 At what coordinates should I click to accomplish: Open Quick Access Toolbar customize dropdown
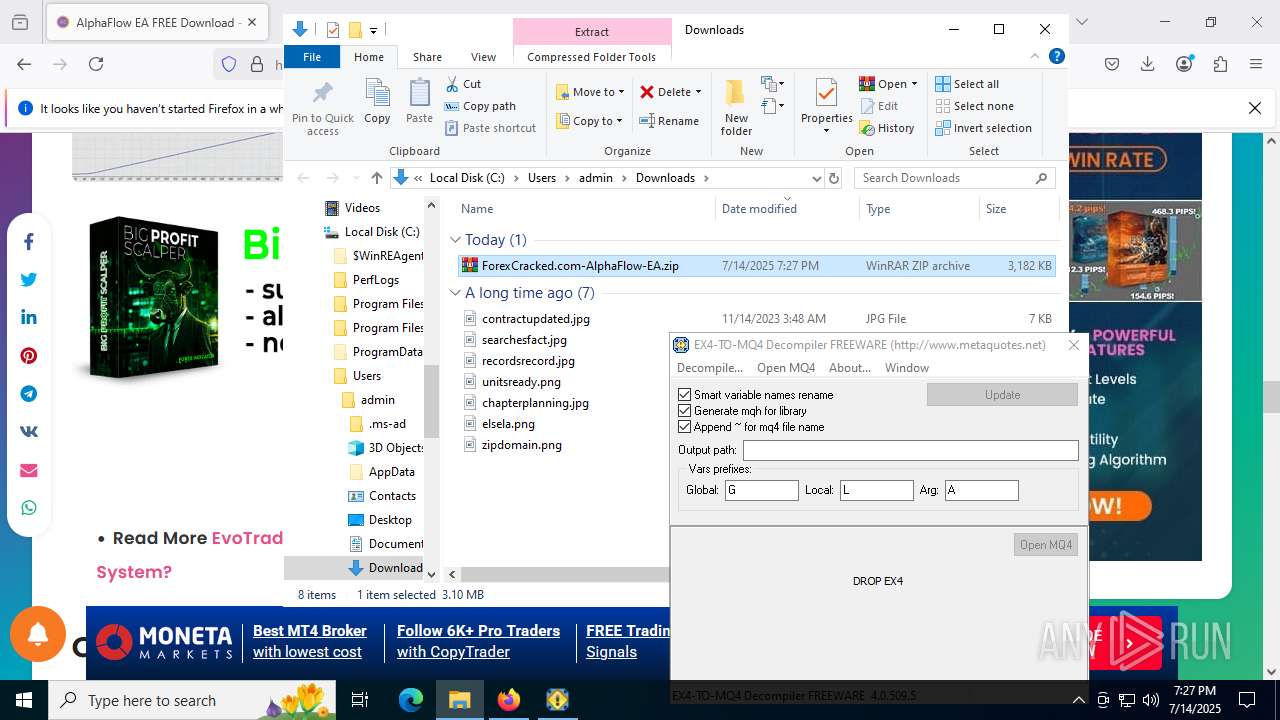point(373,30)
